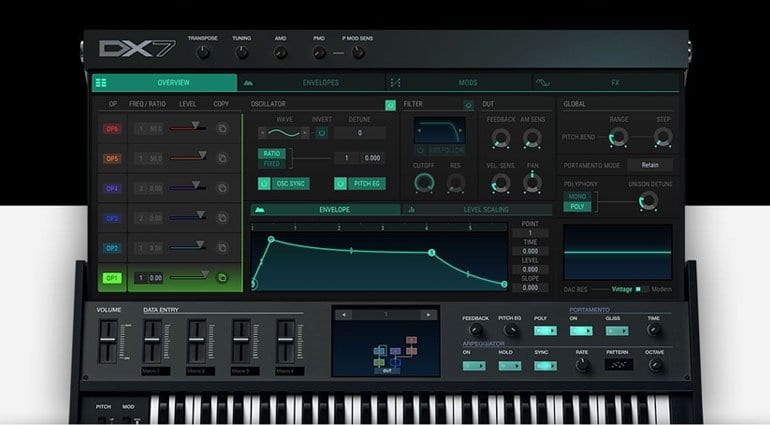
Task: Toggle the Arpeggiator On switch
Action: (474, 366)
